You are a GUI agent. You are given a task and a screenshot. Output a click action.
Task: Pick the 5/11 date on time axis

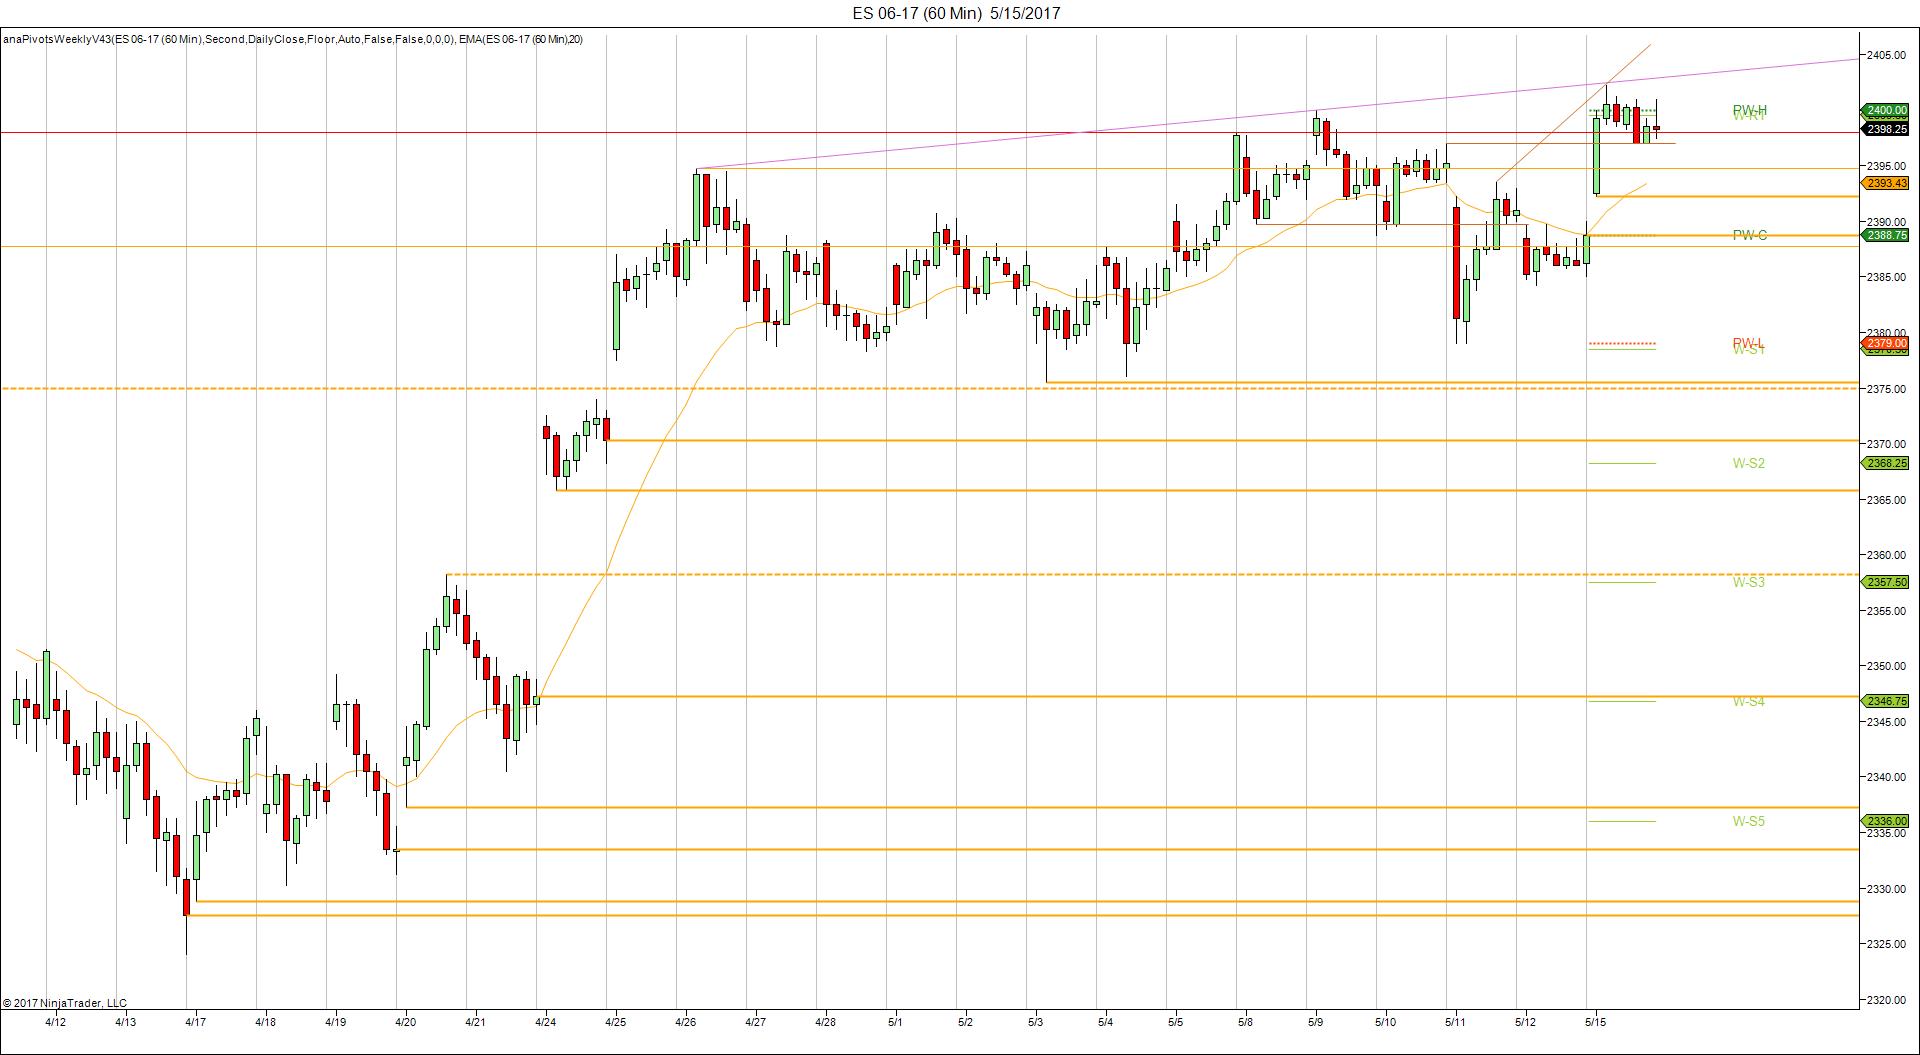1456,1022
